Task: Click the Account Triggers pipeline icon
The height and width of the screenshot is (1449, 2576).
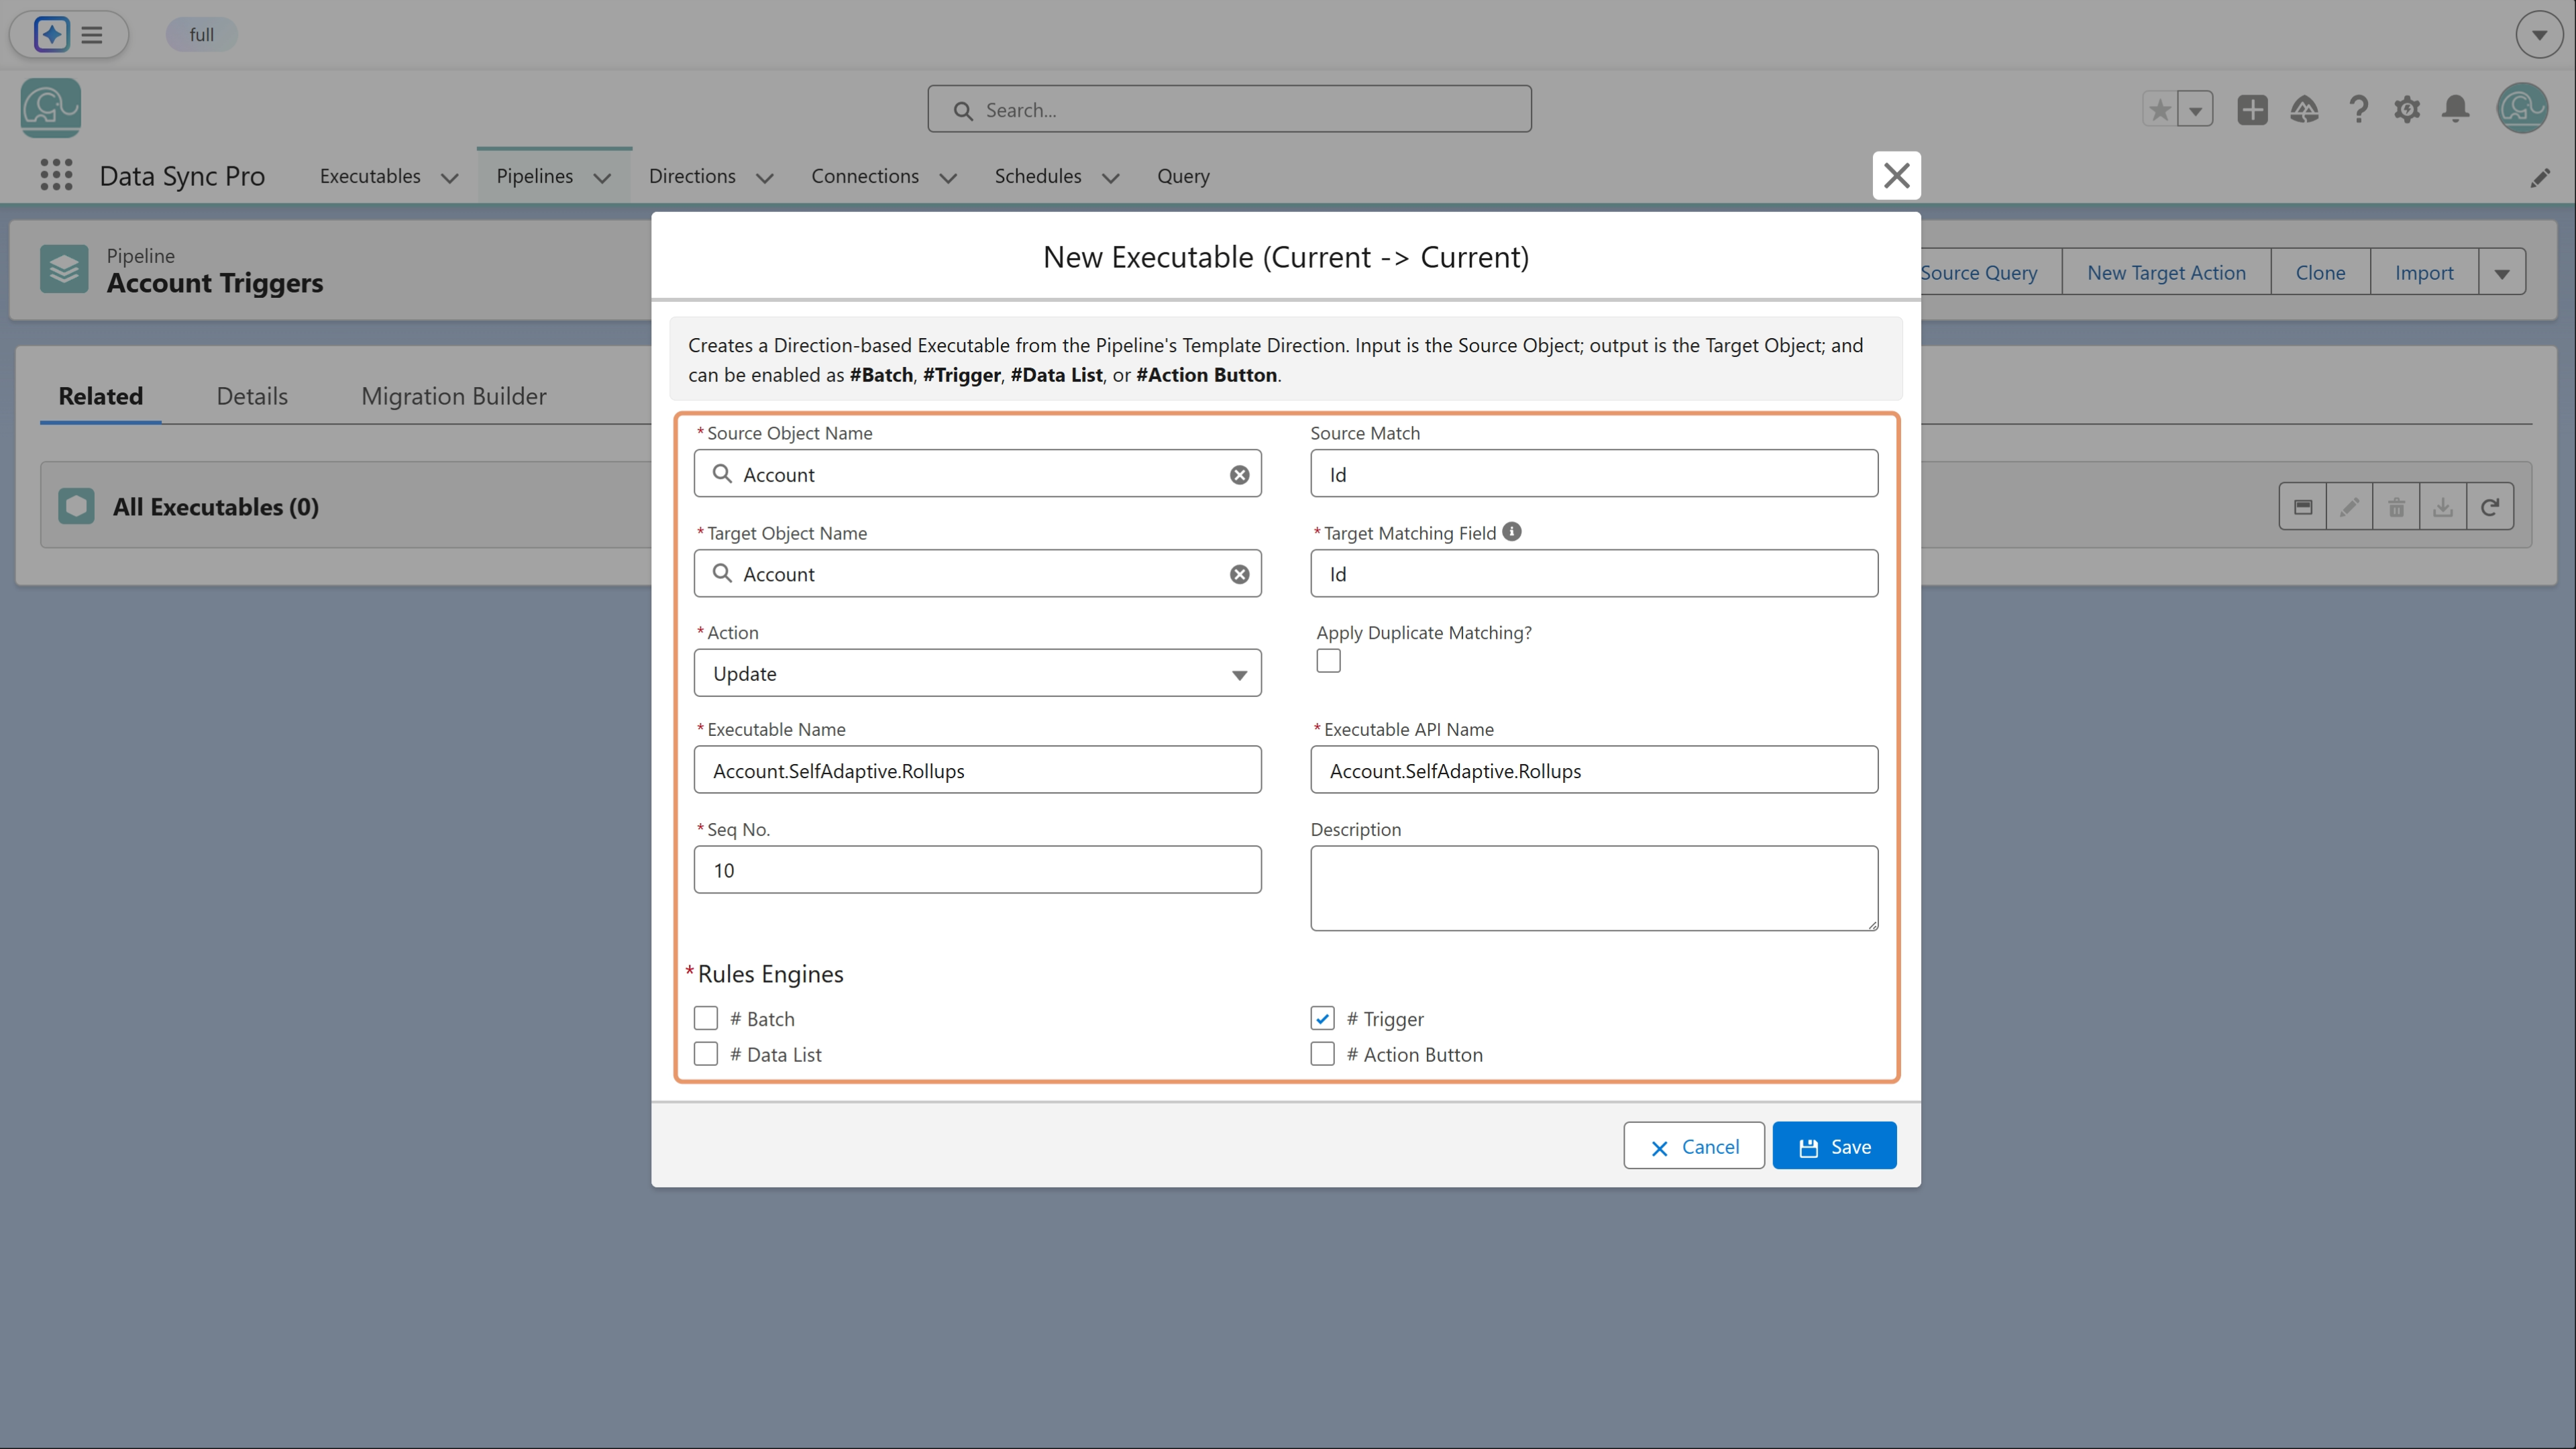Action: click(64, 269)
